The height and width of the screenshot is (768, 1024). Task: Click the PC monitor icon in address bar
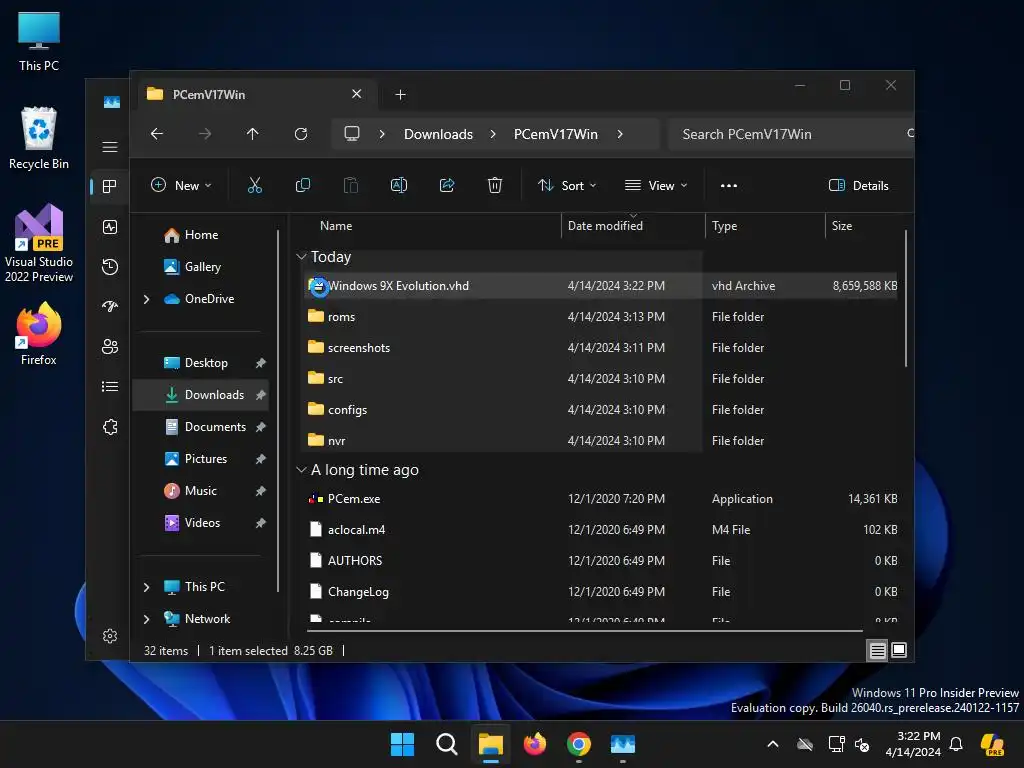352,134
